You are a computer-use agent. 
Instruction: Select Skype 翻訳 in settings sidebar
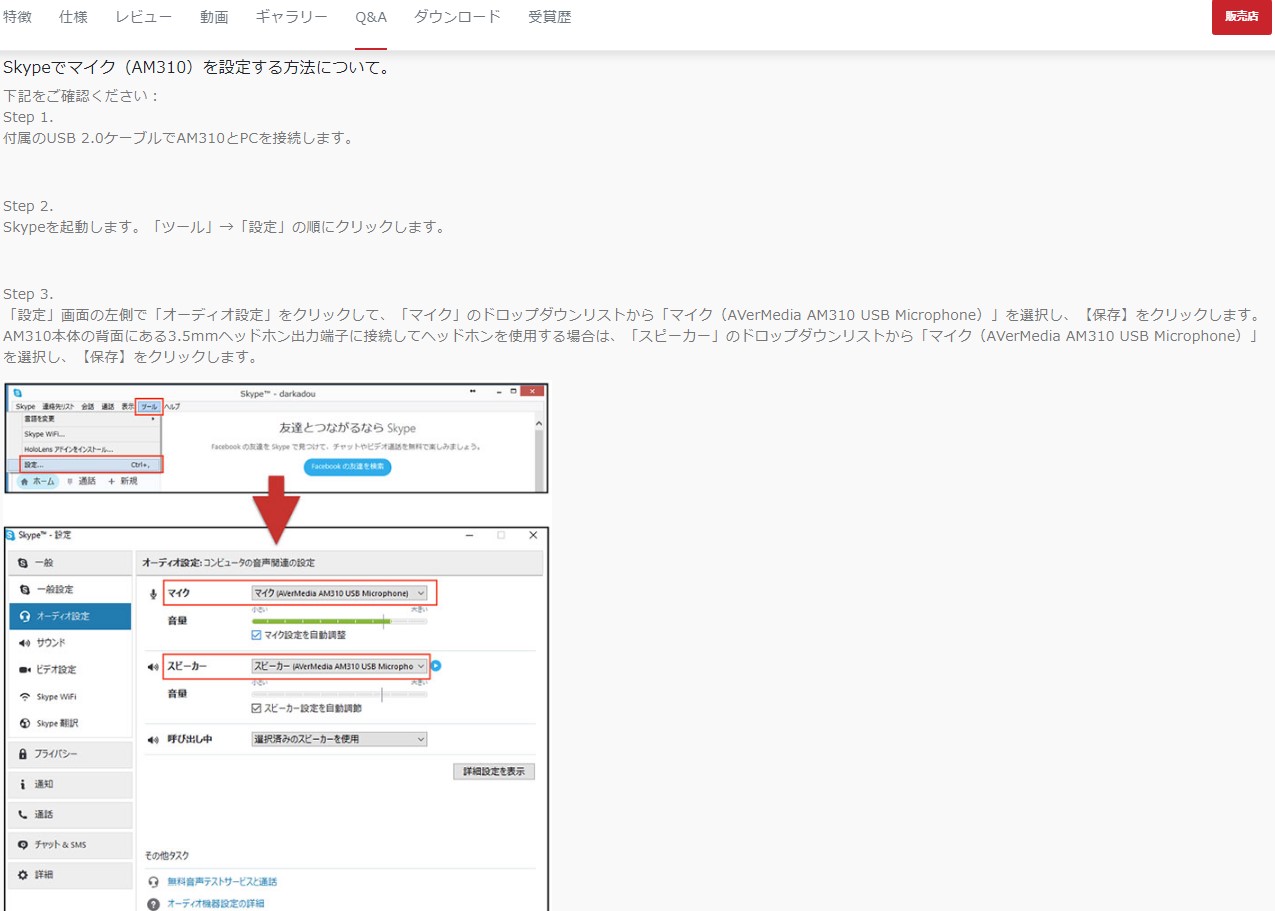click(70, 723)
